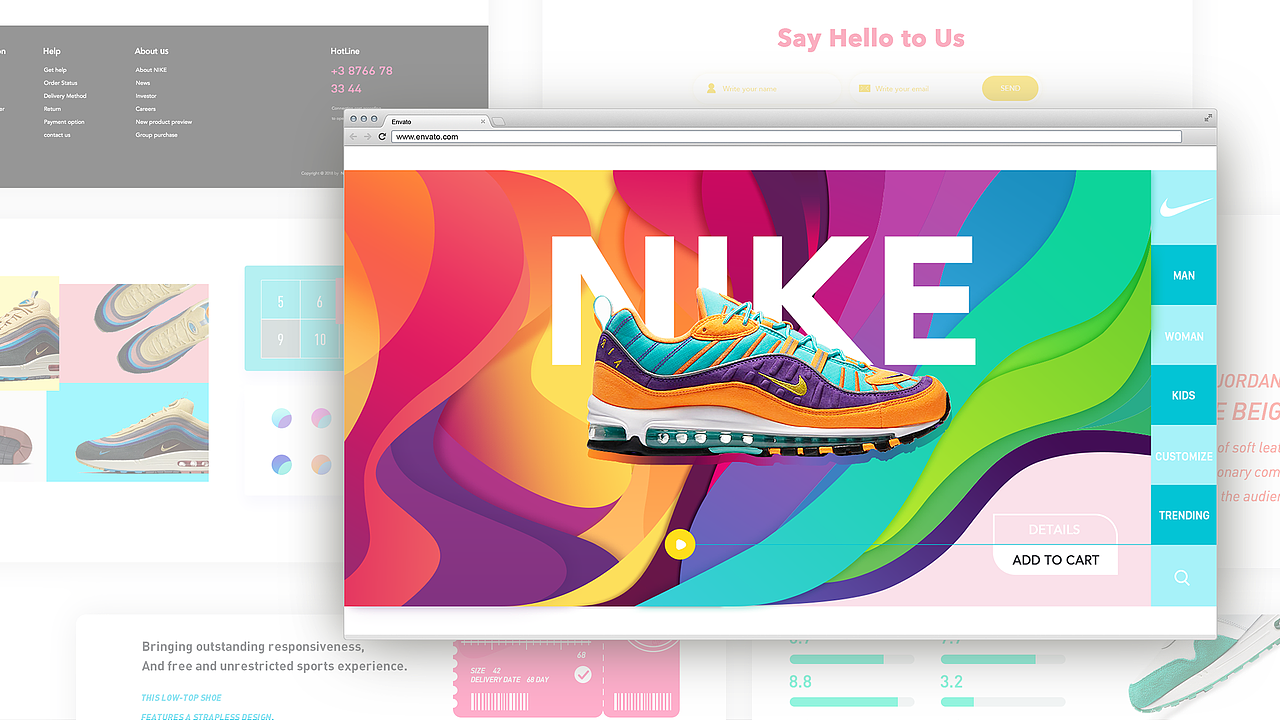The height and width of the screenshot is (720, 1280).
Task: Click the Return footer link
Action: [x=52, y=109]
